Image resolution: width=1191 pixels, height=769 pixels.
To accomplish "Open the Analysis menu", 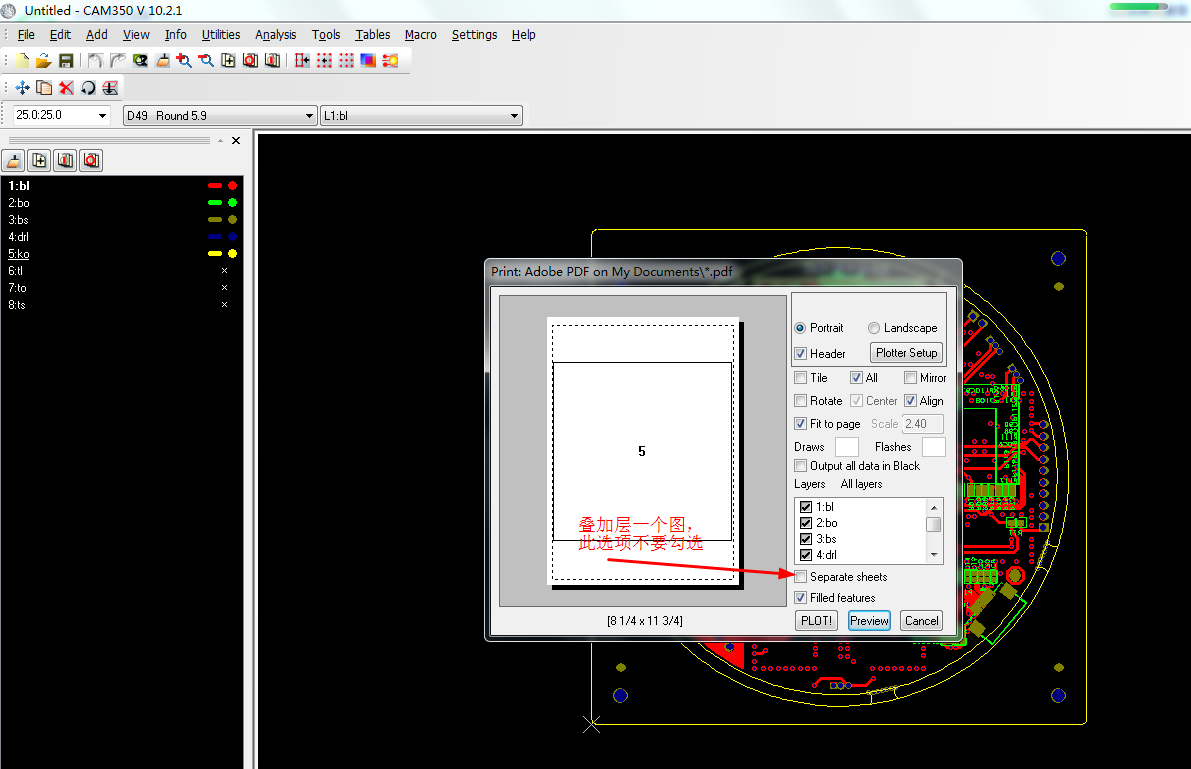I will pyautogui.click(x=276, y=35).
